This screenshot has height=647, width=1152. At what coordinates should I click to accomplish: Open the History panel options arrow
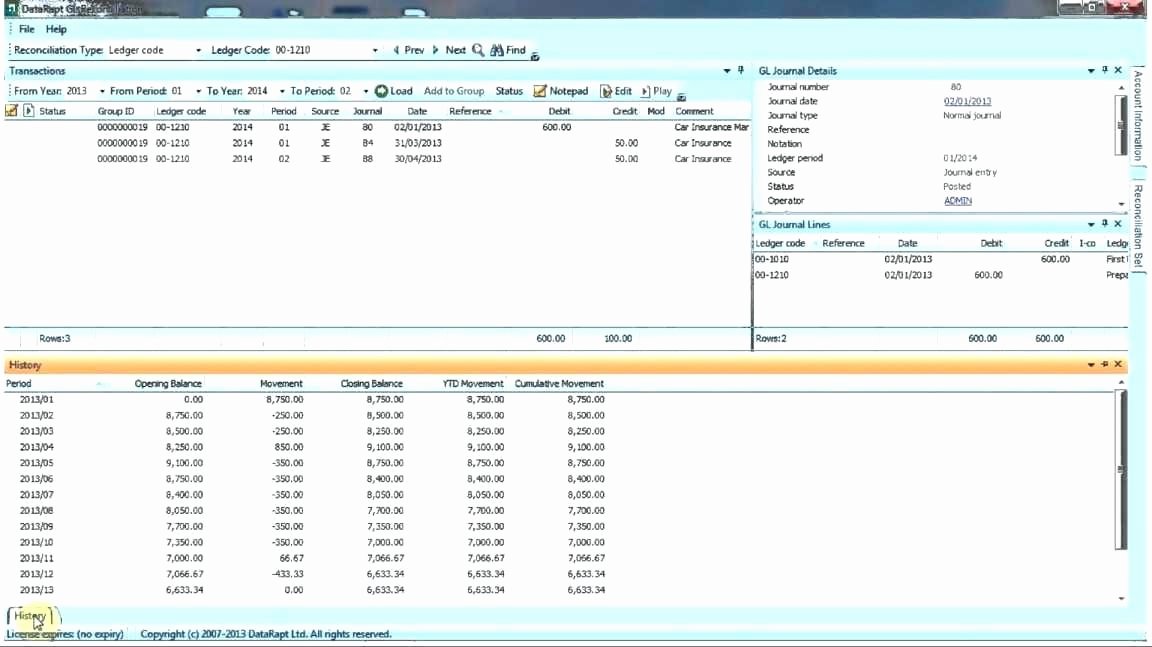(1091, 365)
